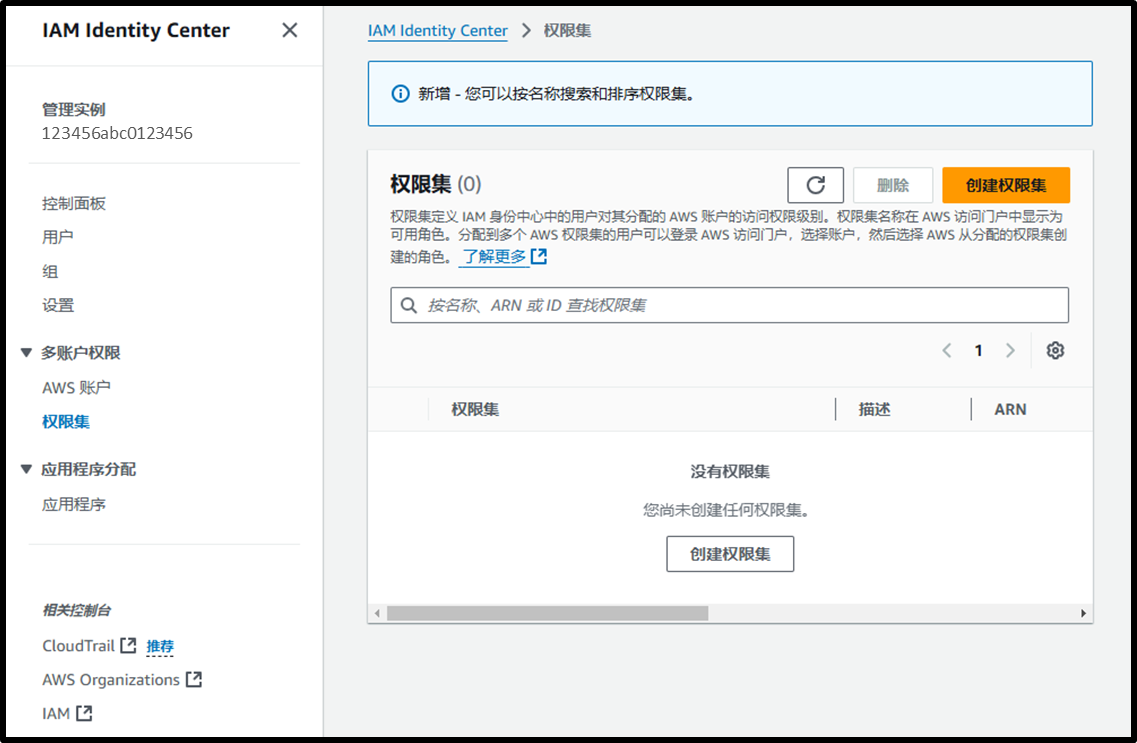Click external link icon next to IAM
Screen dimensions: 1137x743
84,713
